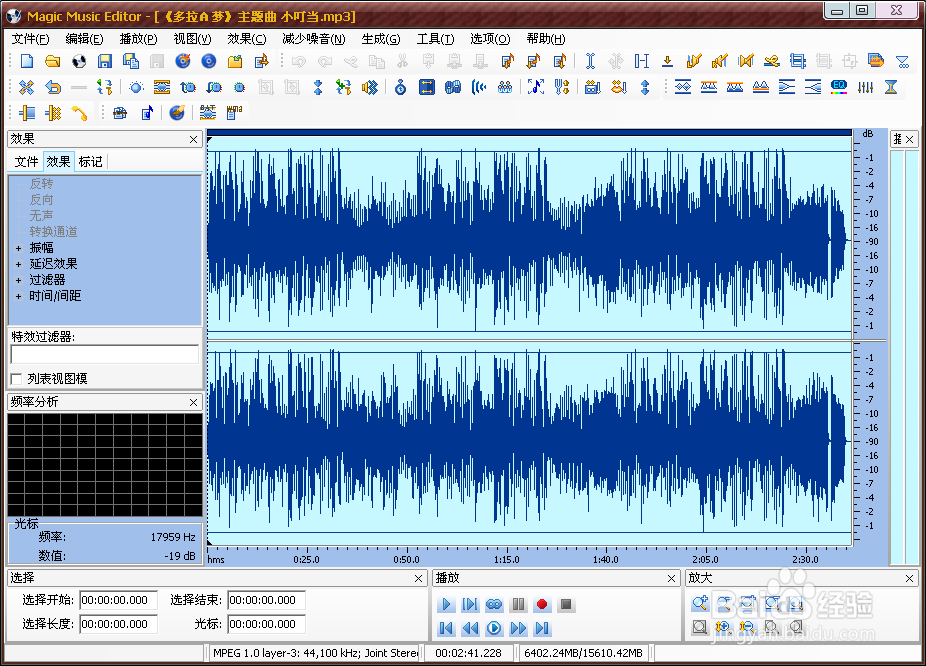Viewport: 926px width, 666px height.
Task: Open the 效果(C) menu
Action: click(x=247, y=39)
